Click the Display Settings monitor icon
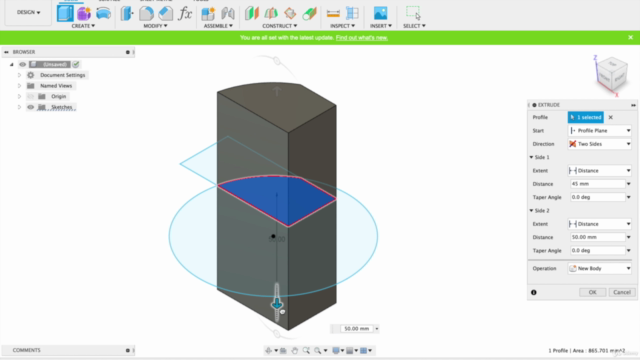Viewport: 640px width, 360px height. pos(336,351)
